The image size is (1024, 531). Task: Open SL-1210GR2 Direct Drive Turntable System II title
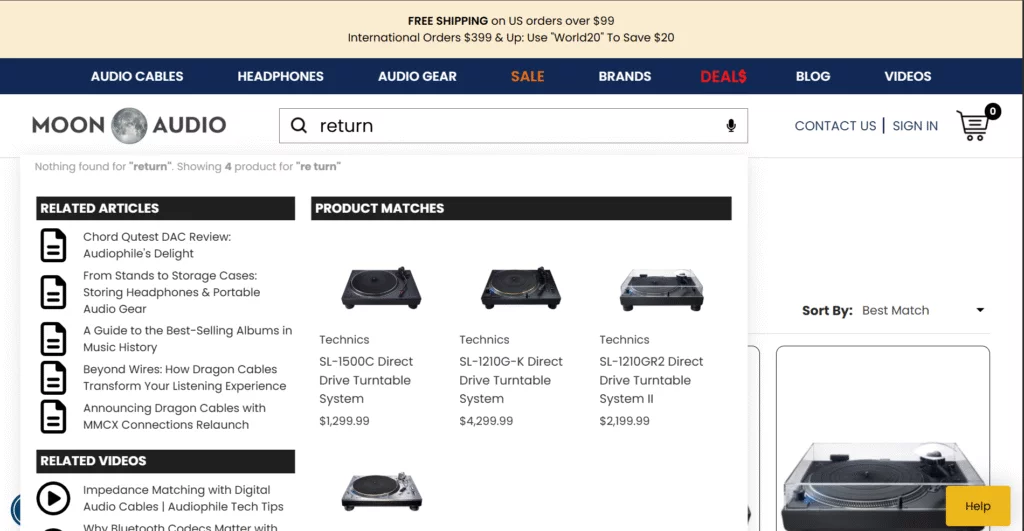pyautogui.click(x=651, y=380)
